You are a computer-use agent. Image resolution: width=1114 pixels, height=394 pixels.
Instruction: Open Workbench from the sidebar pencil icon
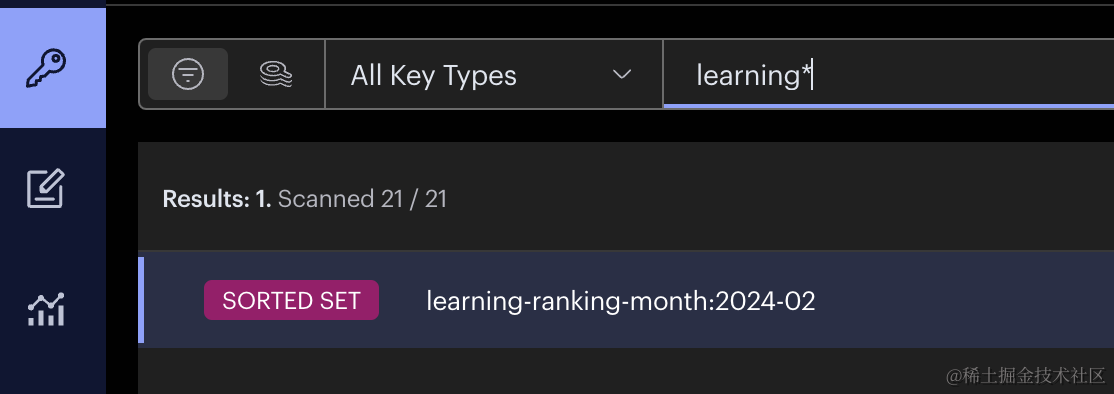pyautogui.click(x=46, y=188)
